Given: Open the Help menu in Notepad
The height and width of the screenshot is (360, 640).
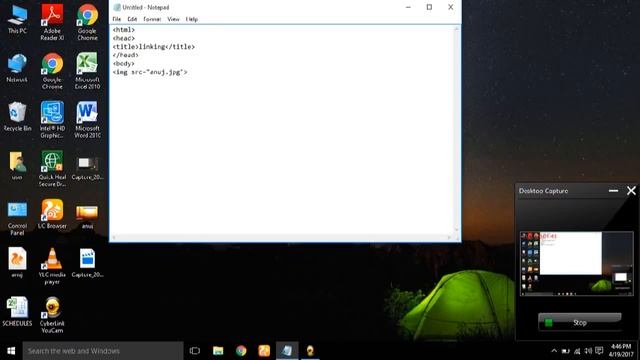Looking at the screenshot, I should pos(191,19).
